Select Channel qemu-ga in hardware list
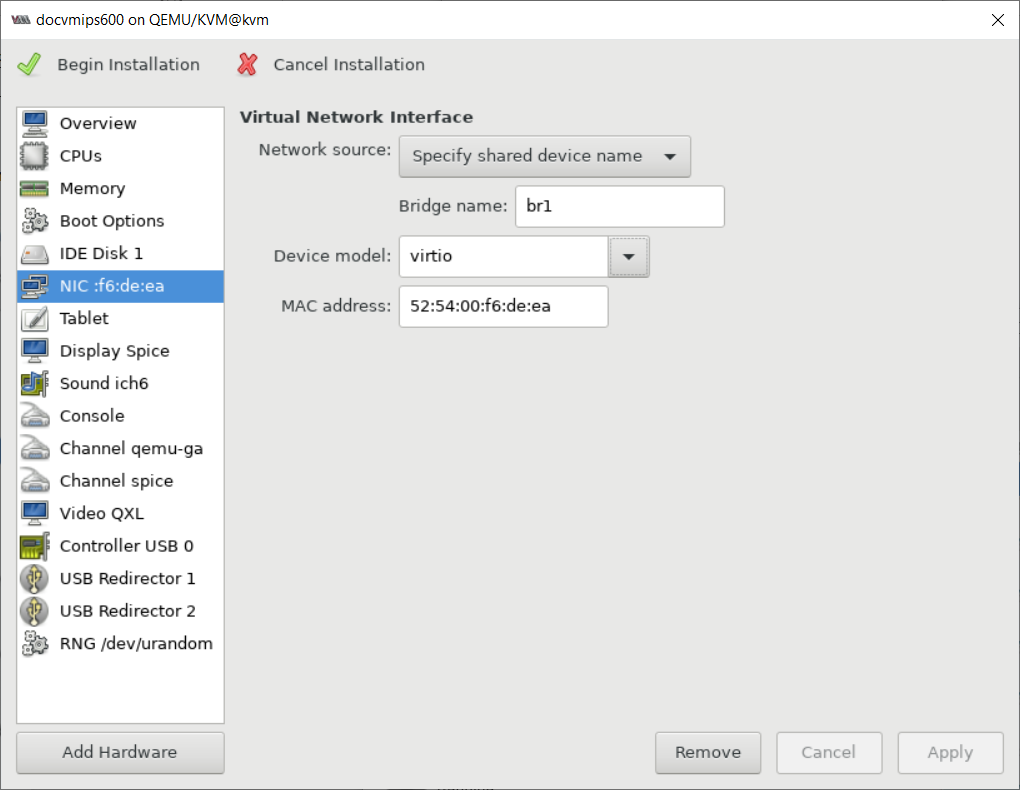1020x790 pixels. coord(120,448)
